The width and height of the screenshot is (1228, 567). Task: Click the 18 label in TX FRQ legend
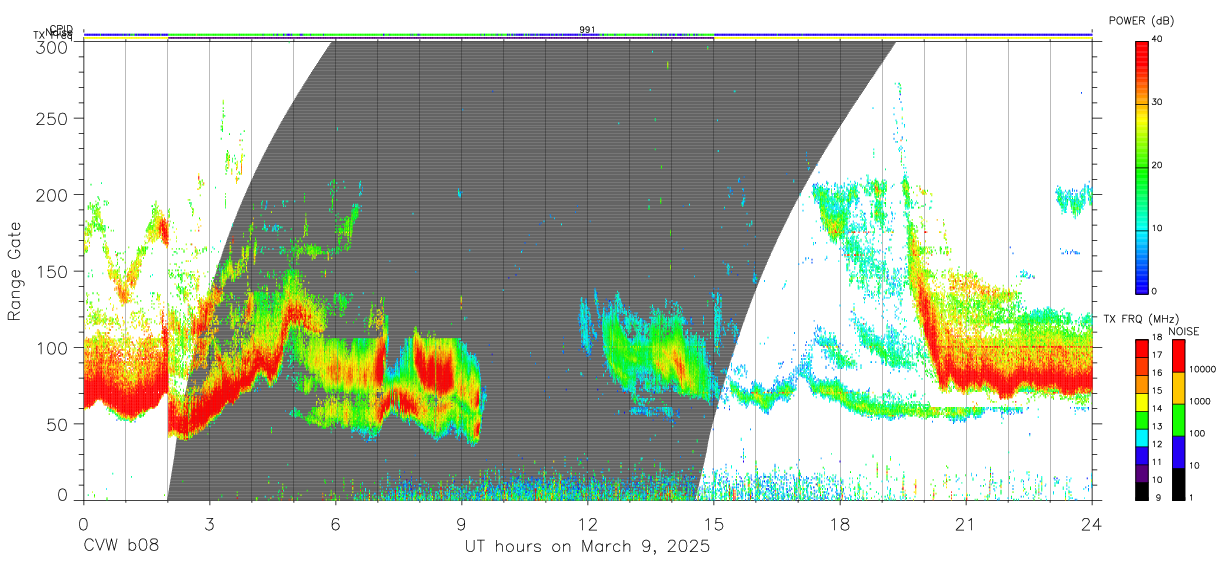(1157, 337)
